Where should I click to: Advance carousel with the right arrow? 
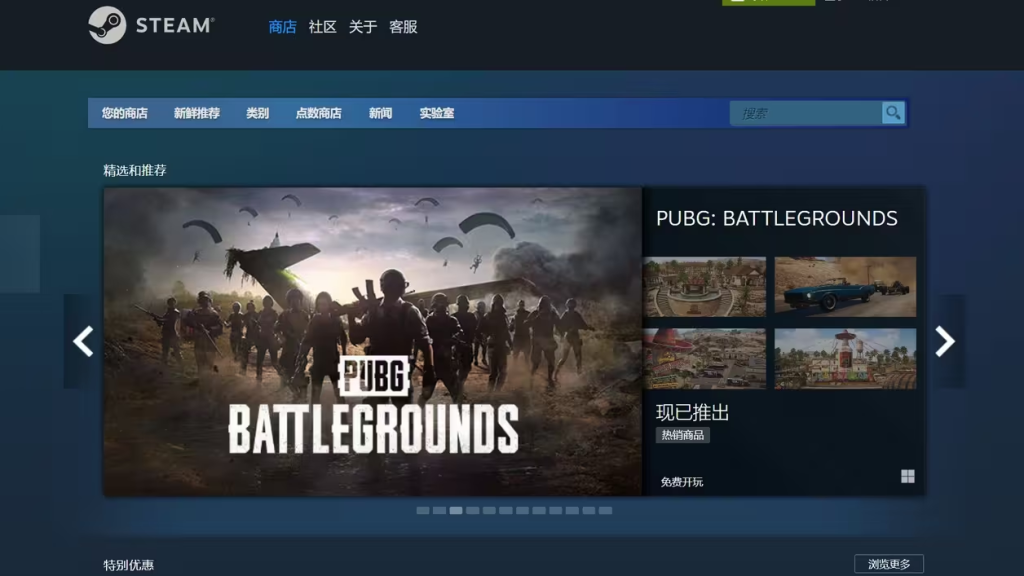click(945, 342)
